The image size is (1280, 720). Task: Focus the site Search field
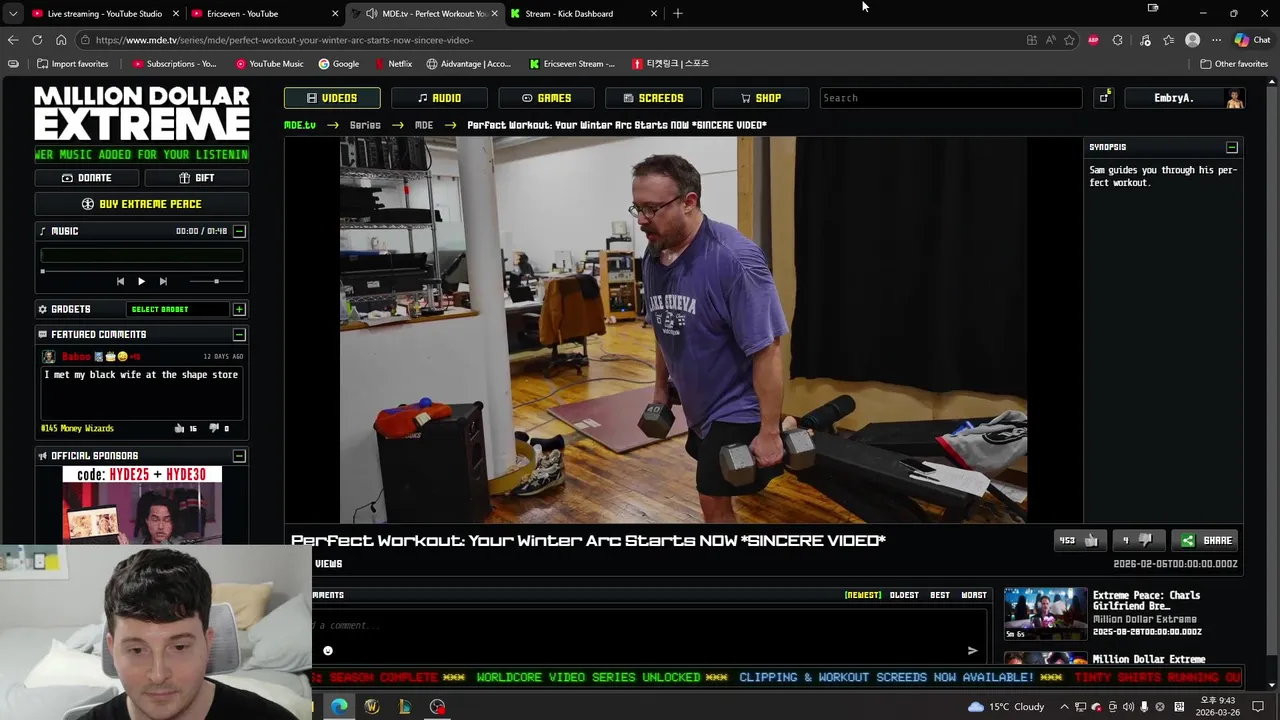tap(950, 98)
